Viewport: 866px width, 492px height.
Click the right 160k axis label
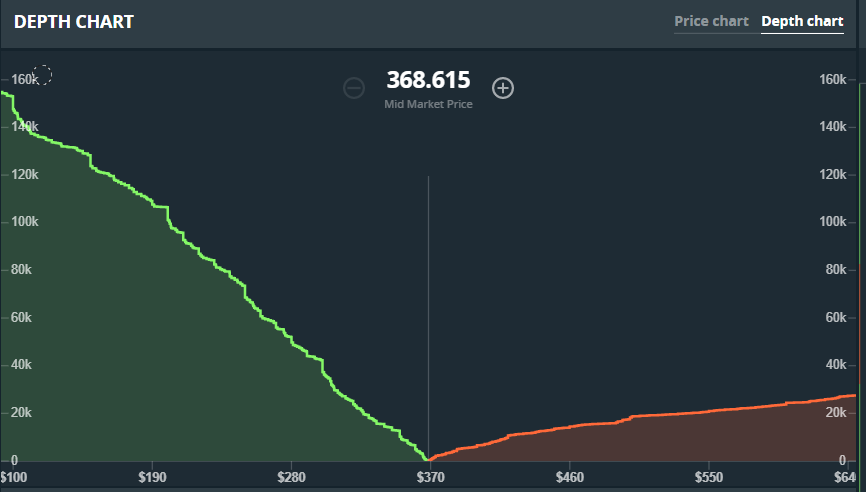[x=833, y=80]
